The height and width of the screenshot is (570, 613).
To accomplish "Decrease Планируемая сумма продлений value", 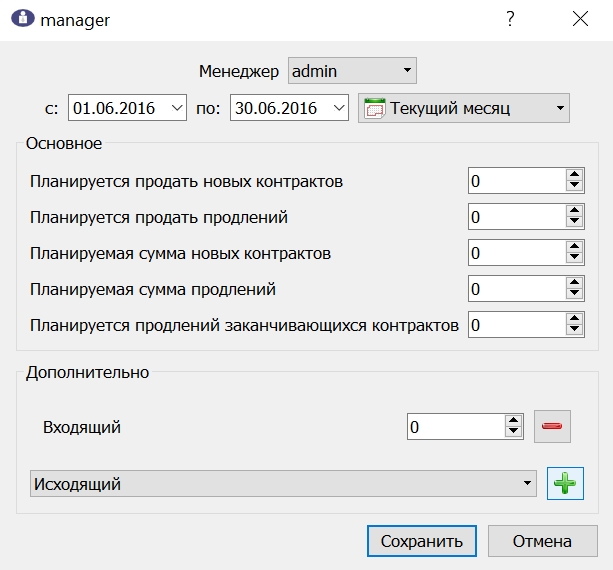I will click(574, 294).
